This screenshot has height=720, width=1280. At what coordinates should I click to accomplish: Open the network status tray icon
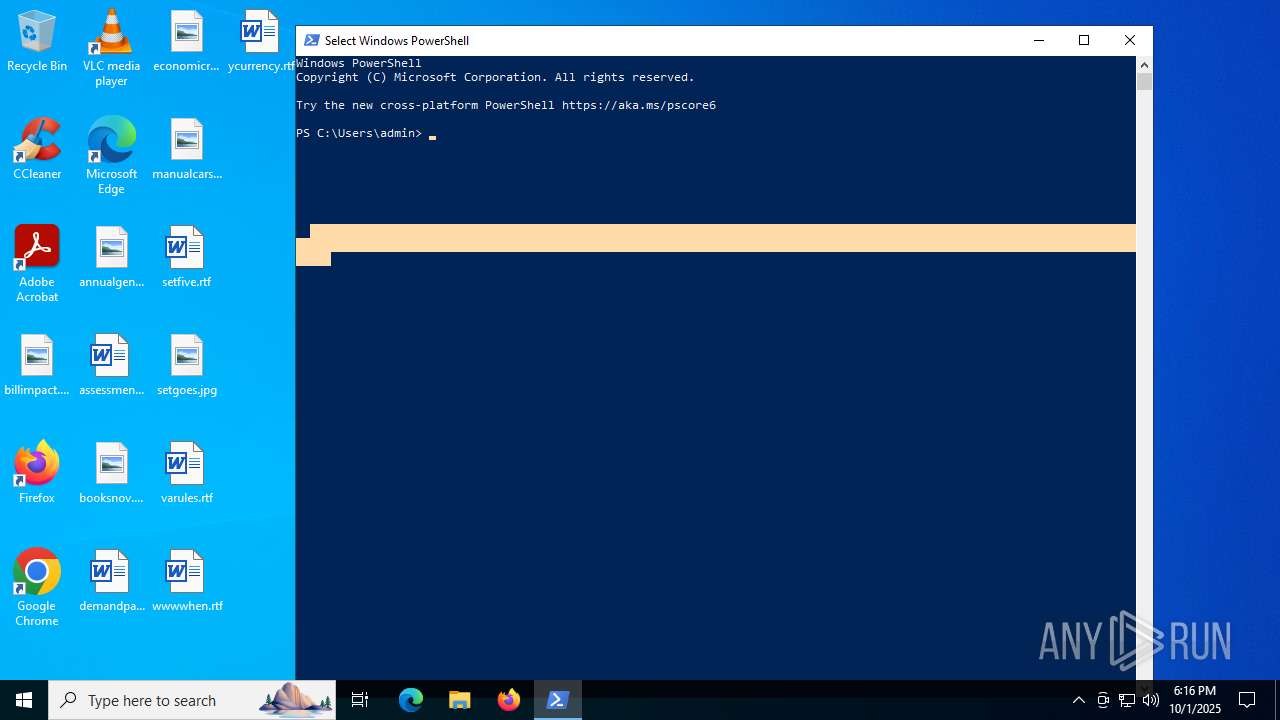1127,700
